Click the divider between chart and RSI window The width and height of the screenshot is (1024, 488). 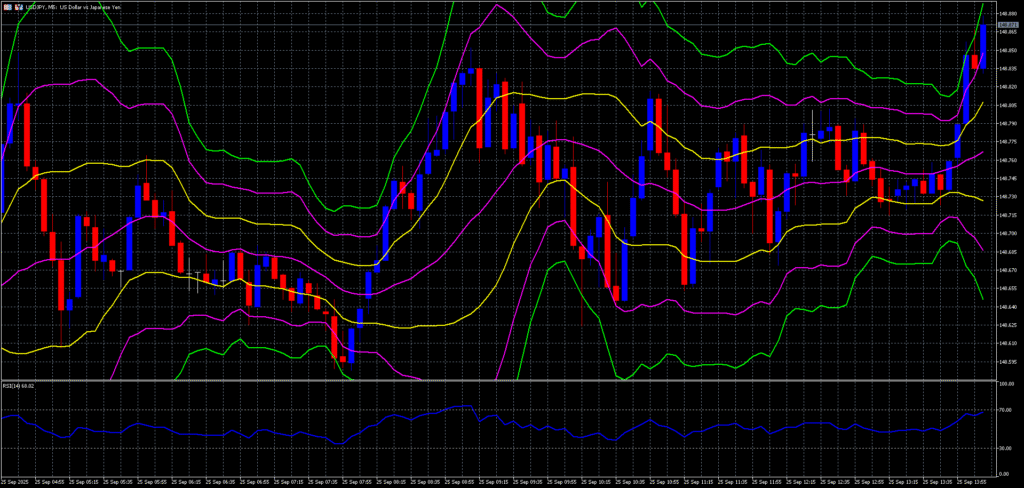(500, 380)
